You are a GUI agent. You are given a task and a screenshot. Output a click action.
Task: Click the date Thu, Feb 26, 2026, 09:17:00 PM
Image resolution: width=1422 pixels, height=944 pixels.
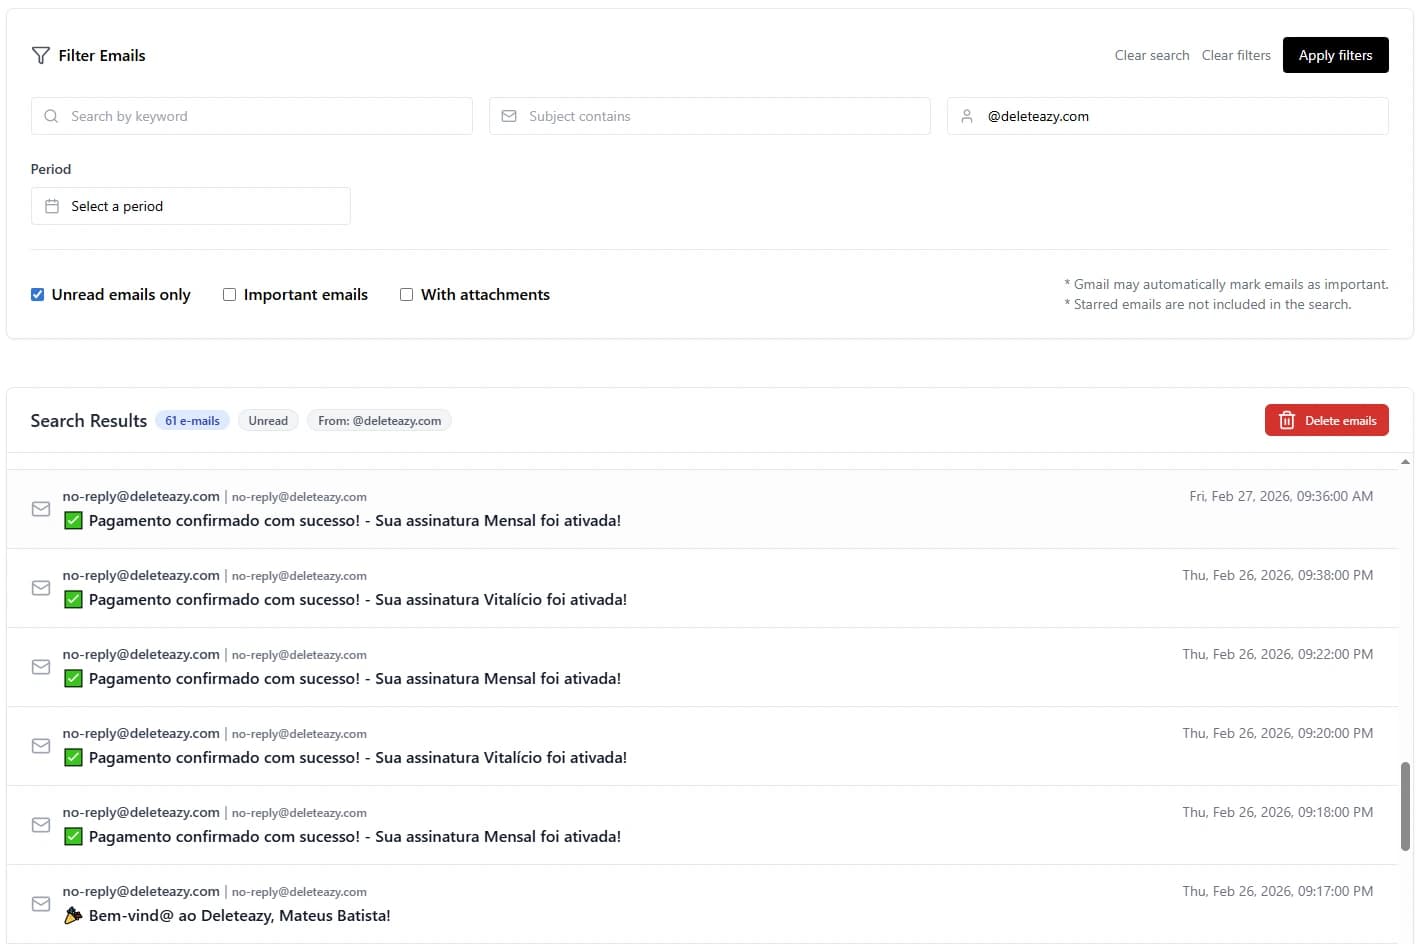pos(1278,892)
